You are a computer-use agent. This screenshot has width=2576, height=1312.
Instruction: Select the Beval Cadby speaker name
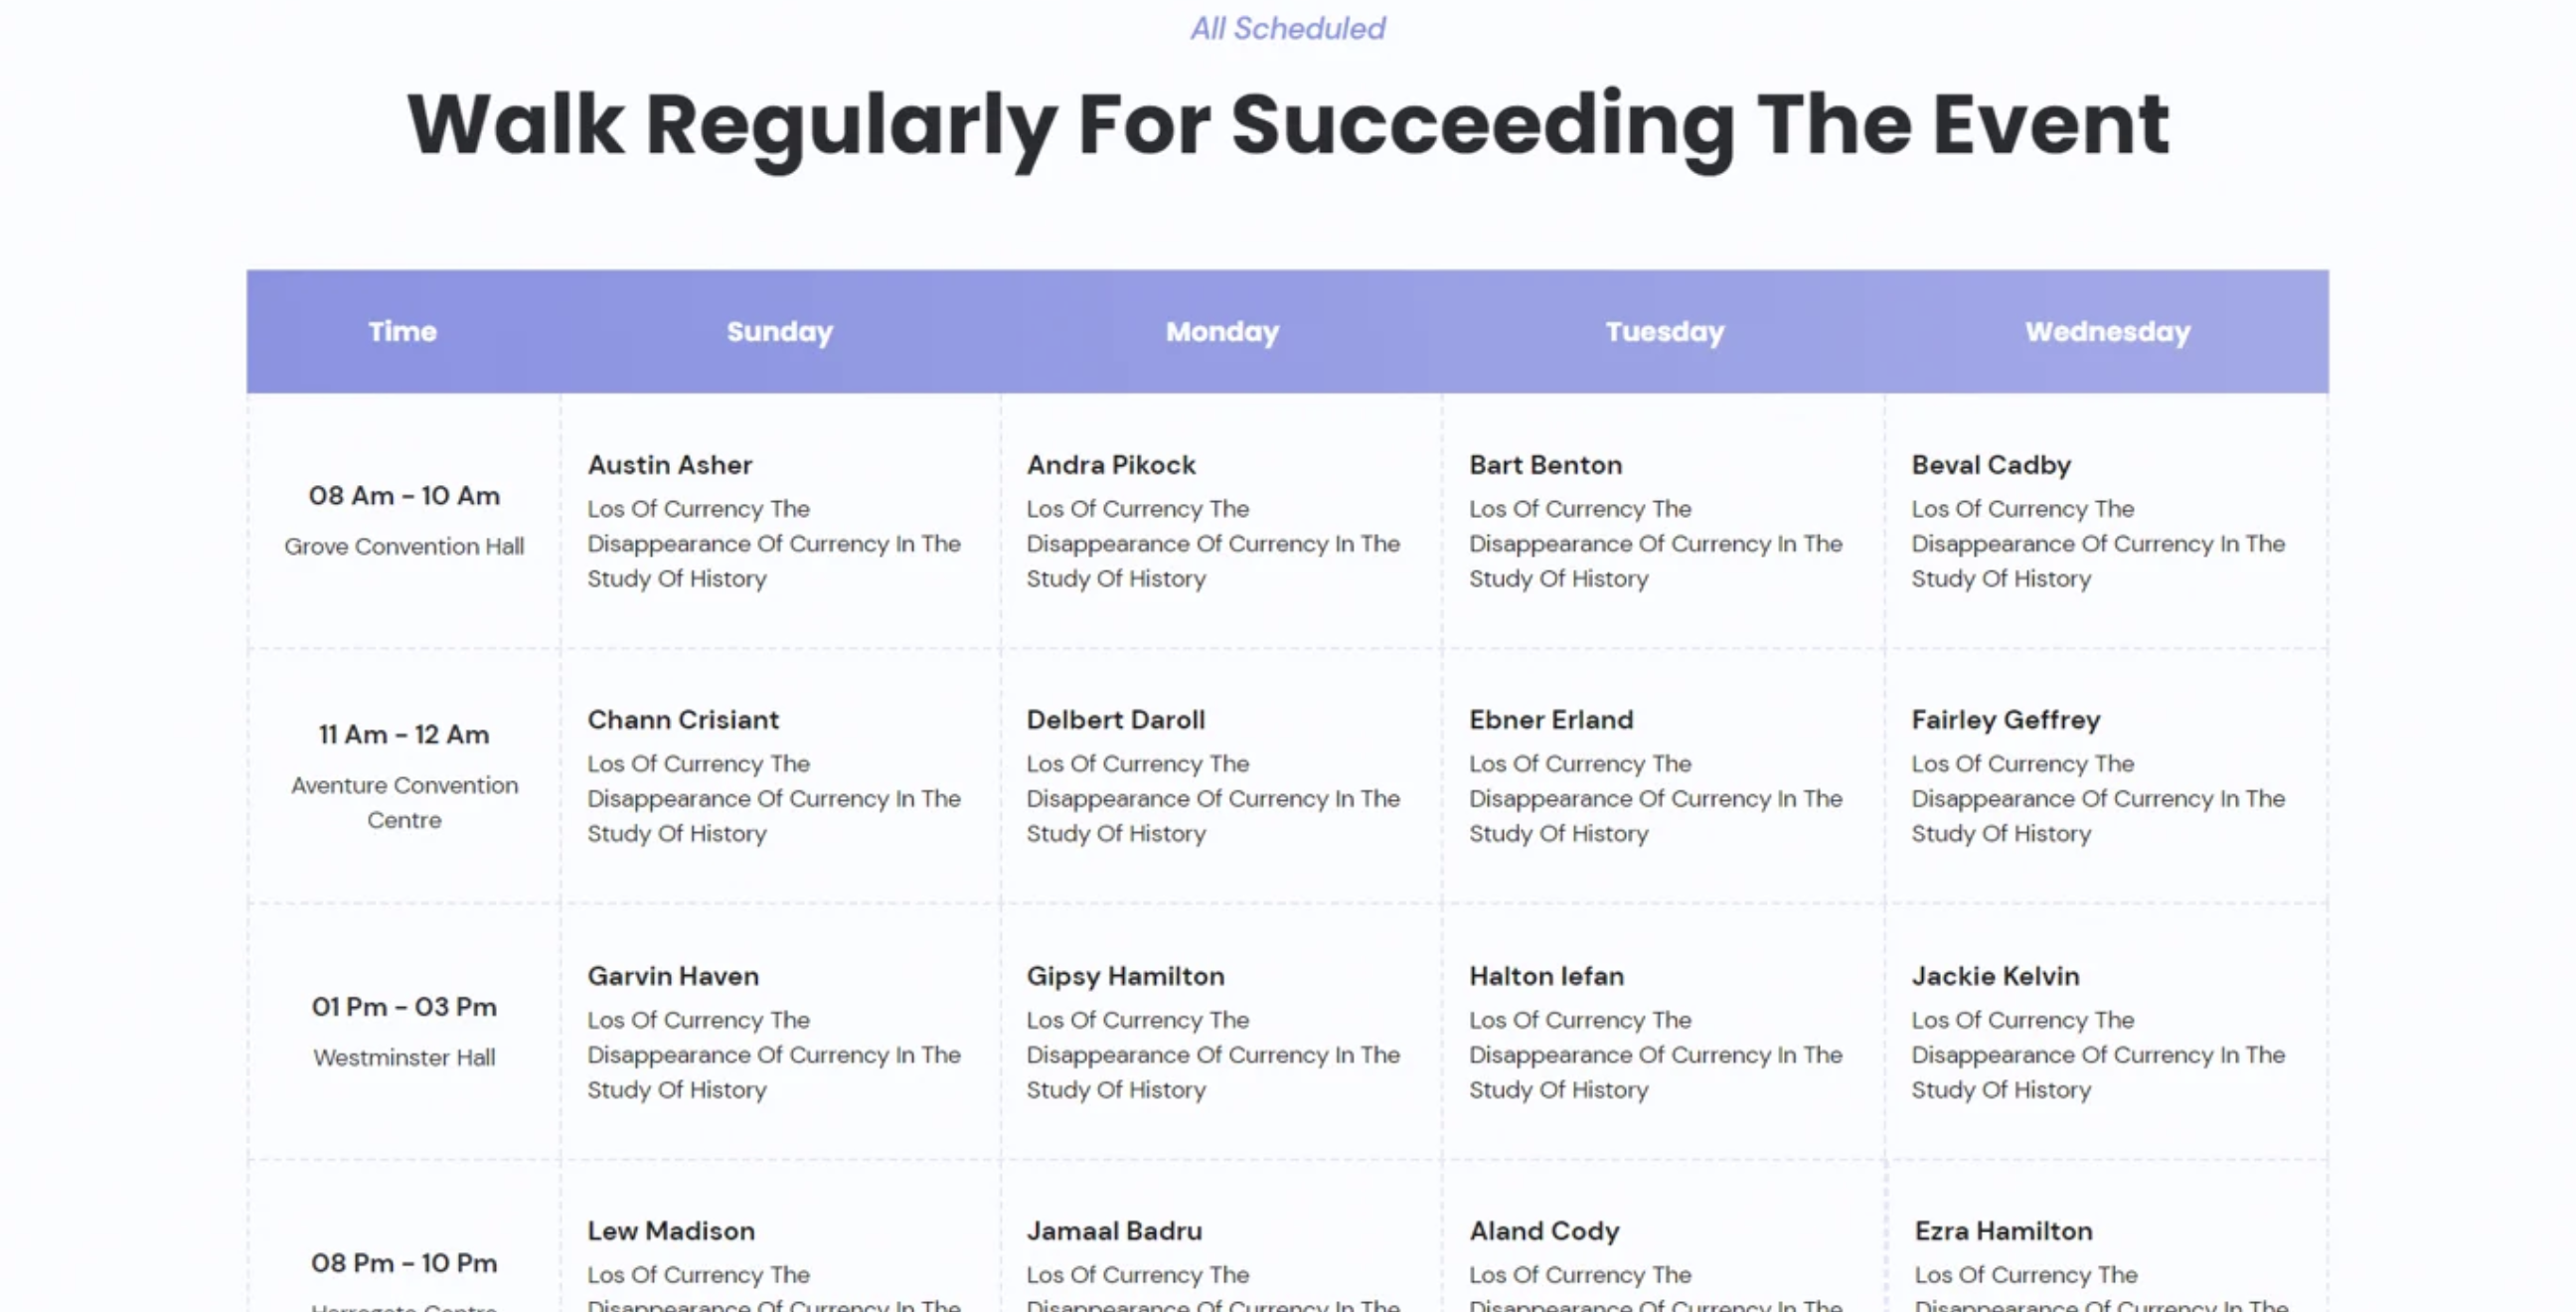pyautogui.click(x=1990, y=465)
